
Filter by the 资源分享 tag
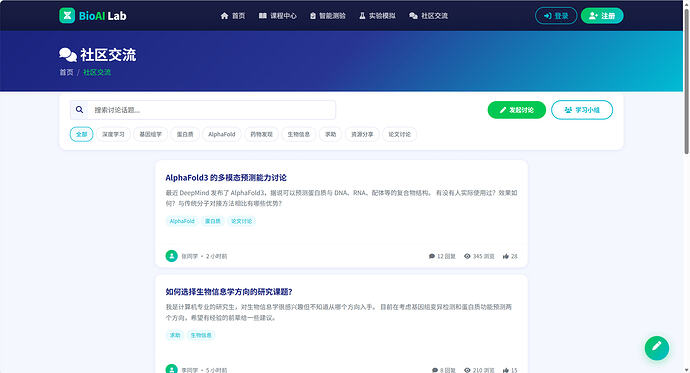pyautogui.click(x=362, y=134)
